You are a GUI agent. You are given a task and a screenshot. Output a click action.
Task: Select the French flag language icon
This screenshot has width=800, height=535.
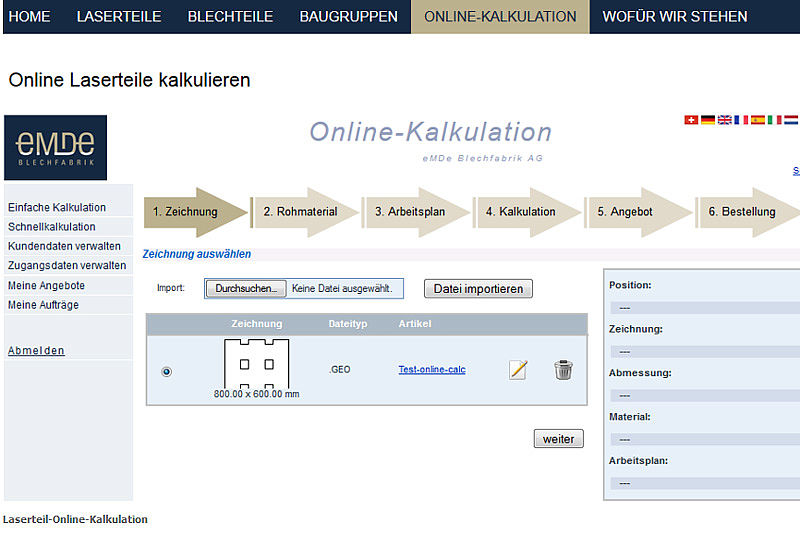[x=741, y=120]
